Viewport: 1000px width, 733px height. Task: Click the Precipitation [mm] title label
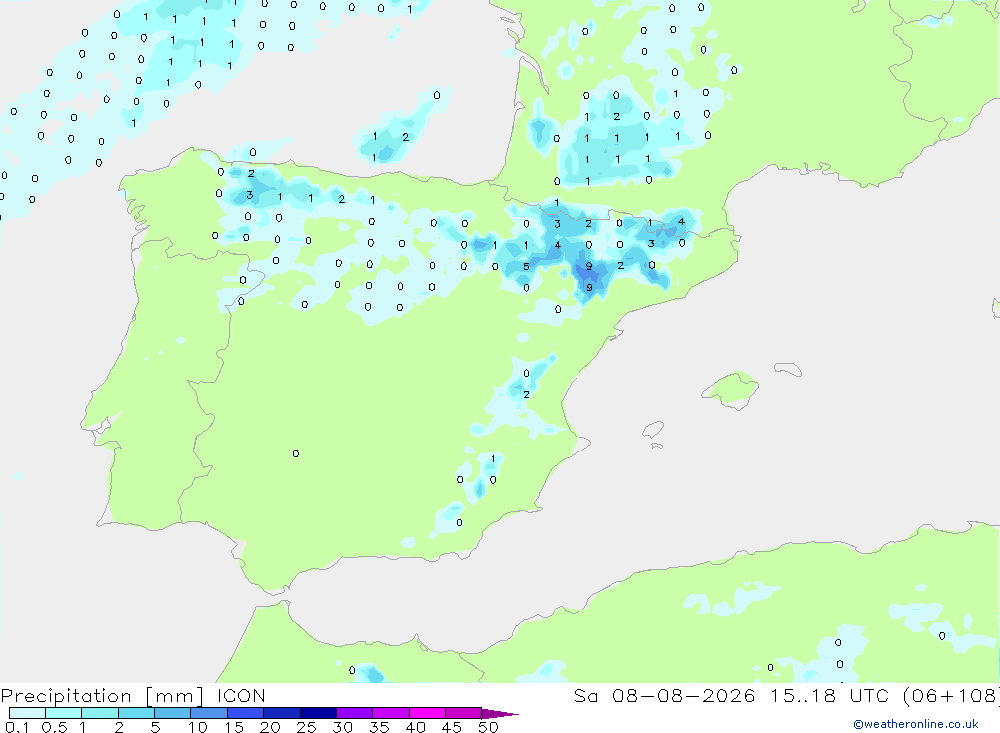coord(102,696)
